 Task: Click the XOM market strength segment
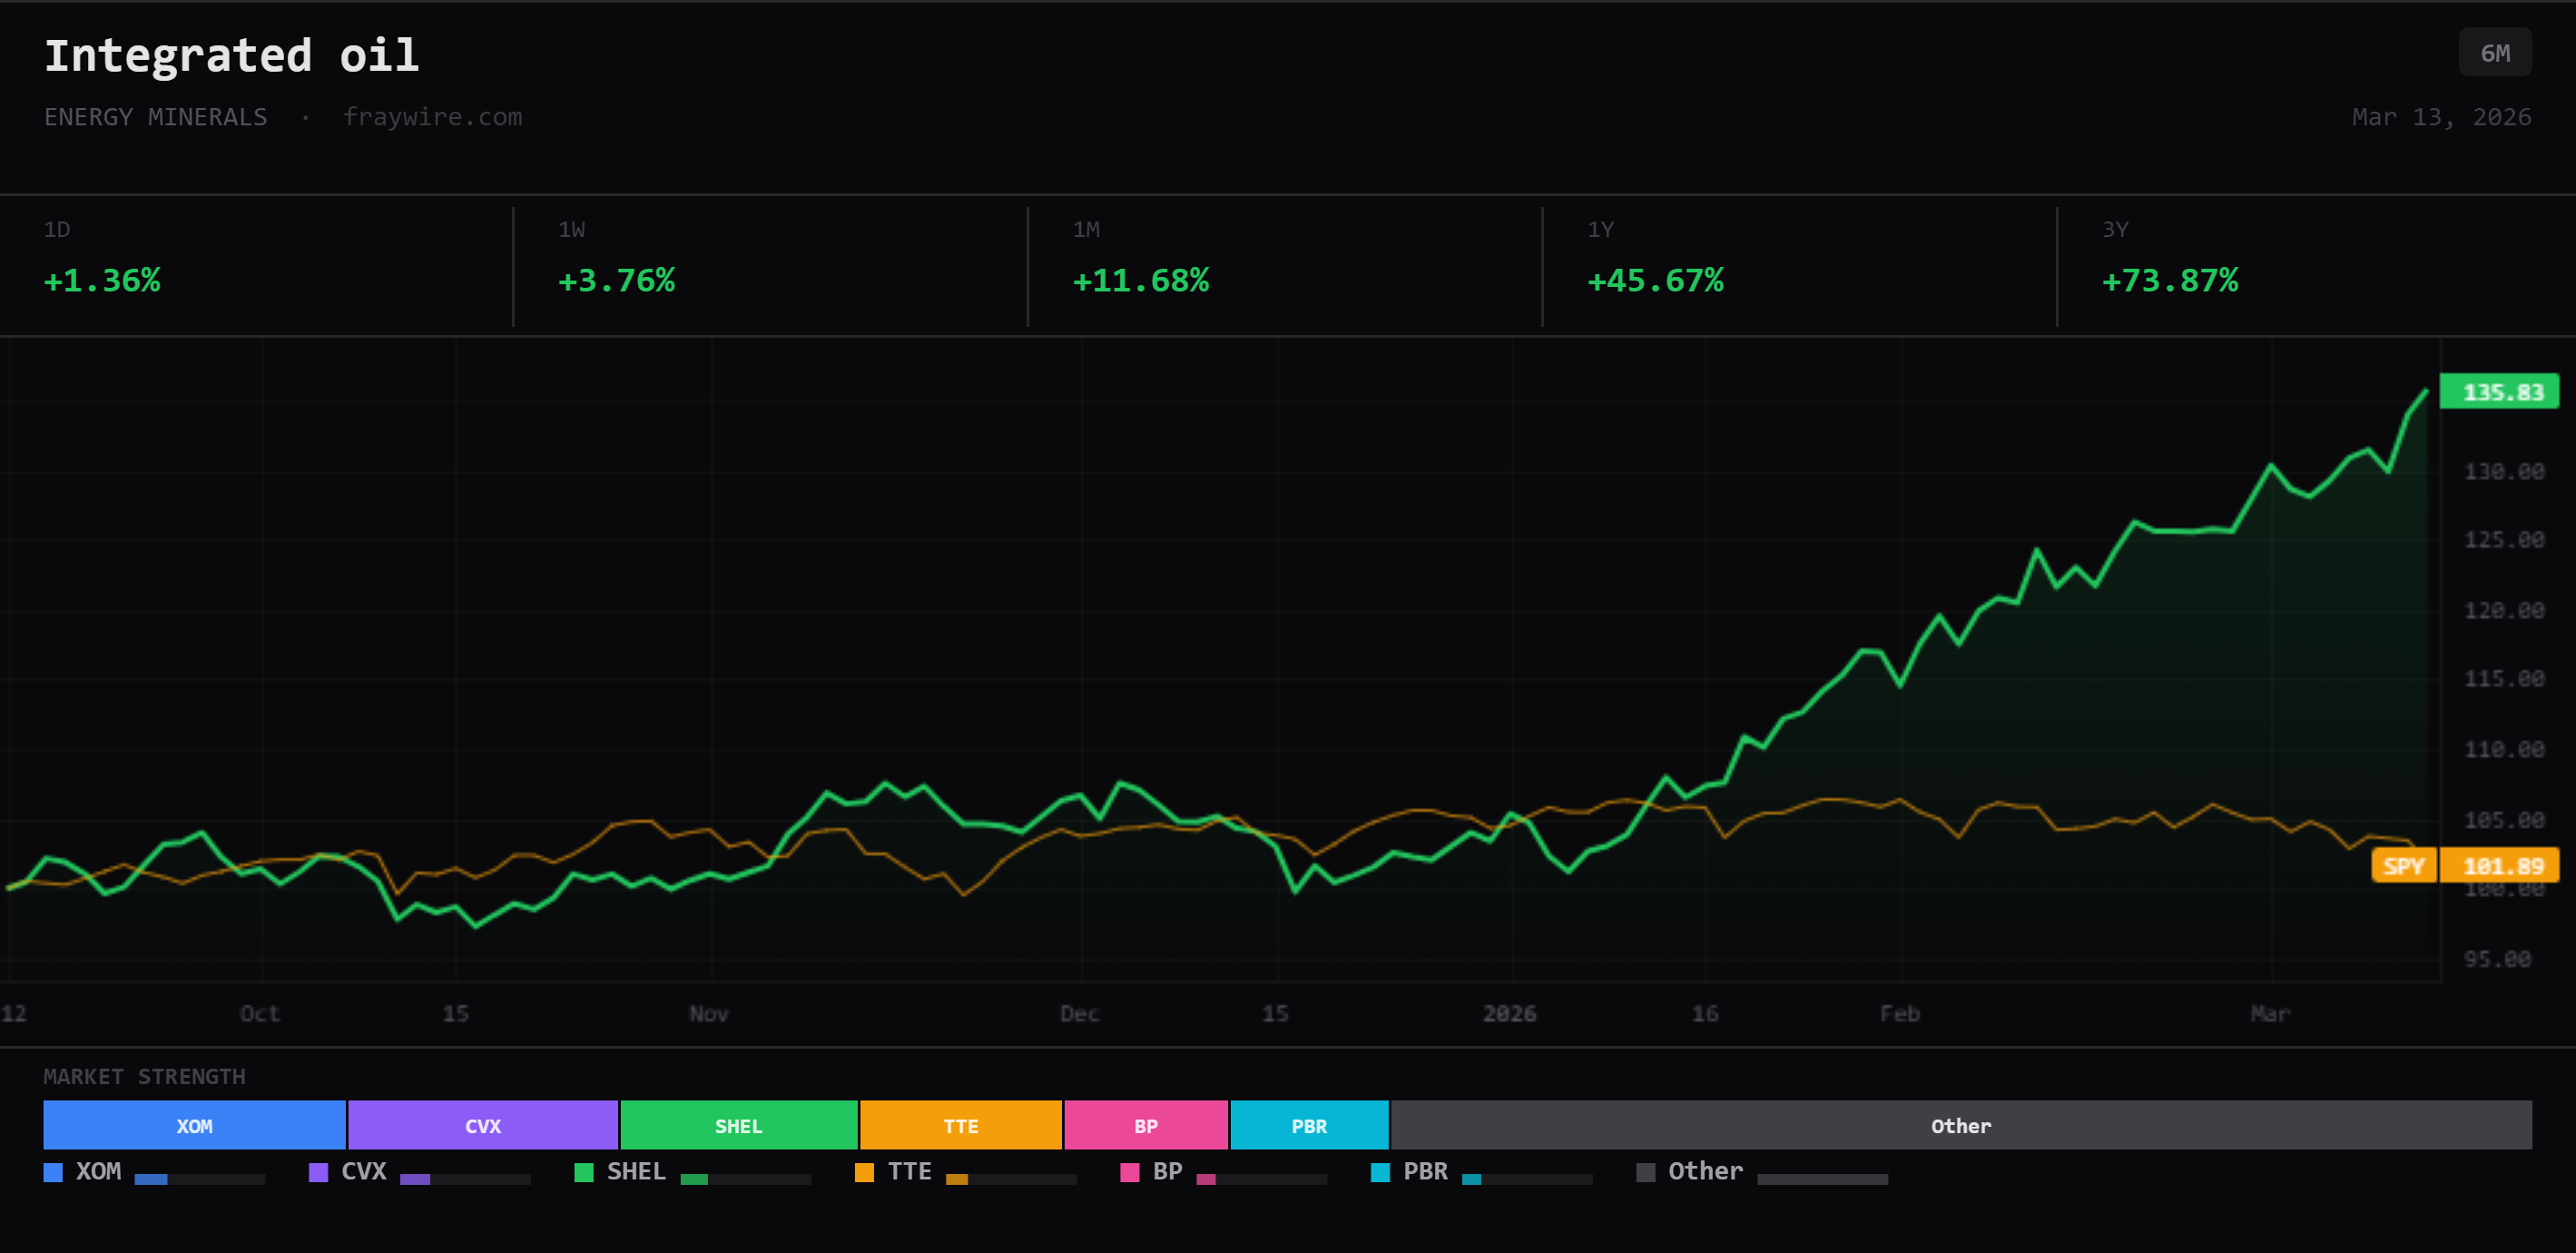coord(194,1125)
